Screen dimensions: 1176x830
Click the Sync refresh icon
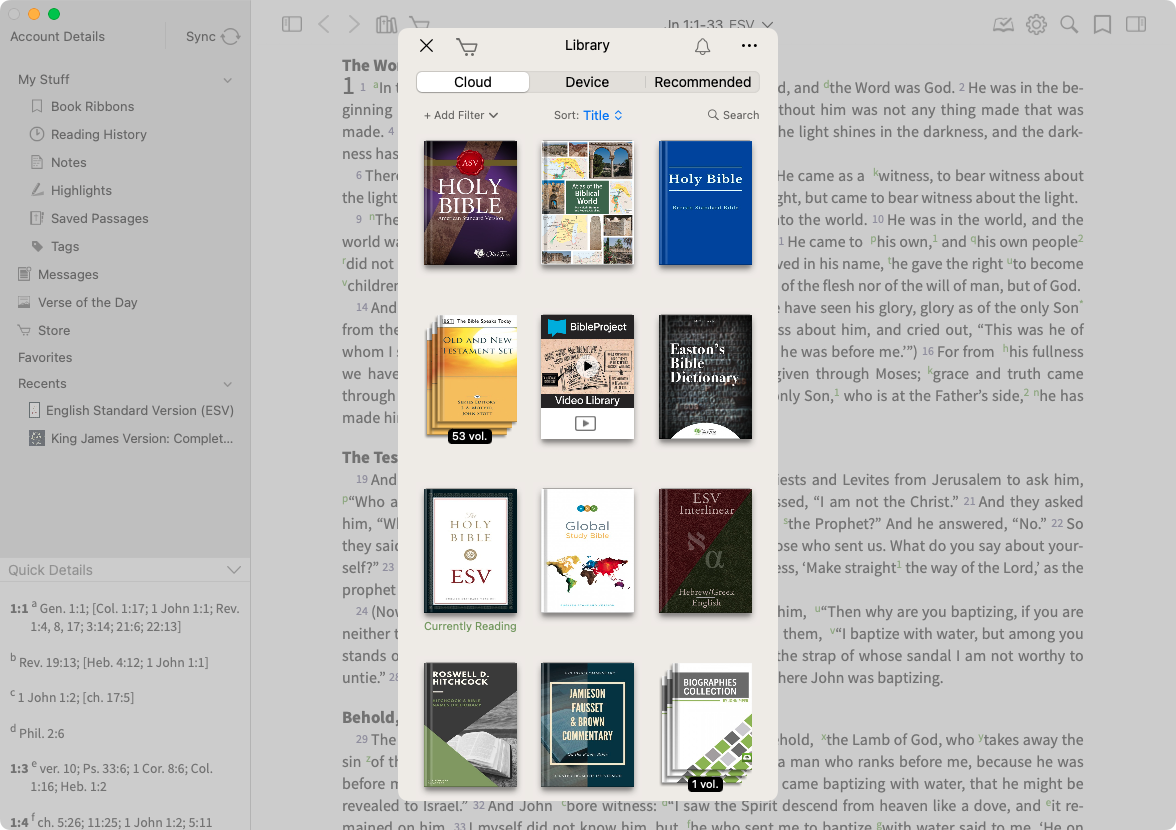231,37
